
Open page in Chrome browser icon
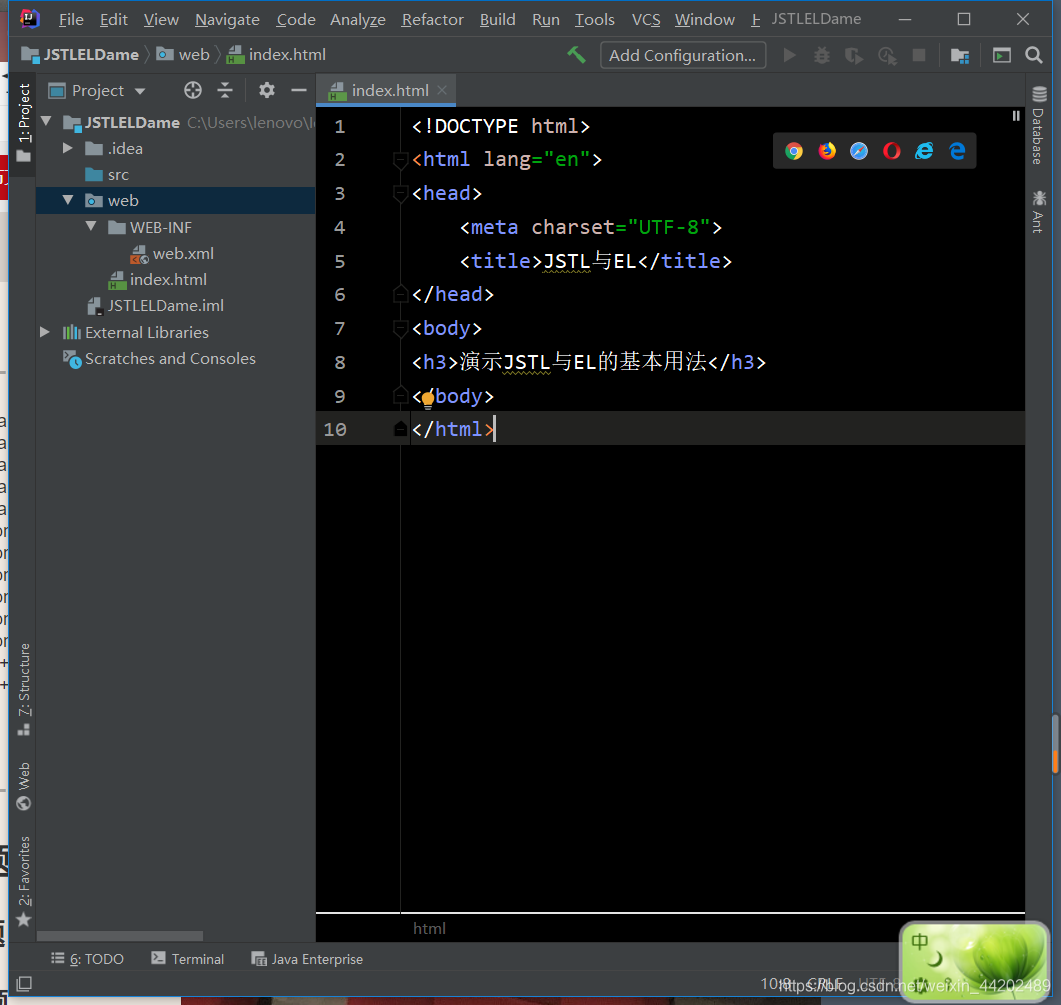point(794,151)
